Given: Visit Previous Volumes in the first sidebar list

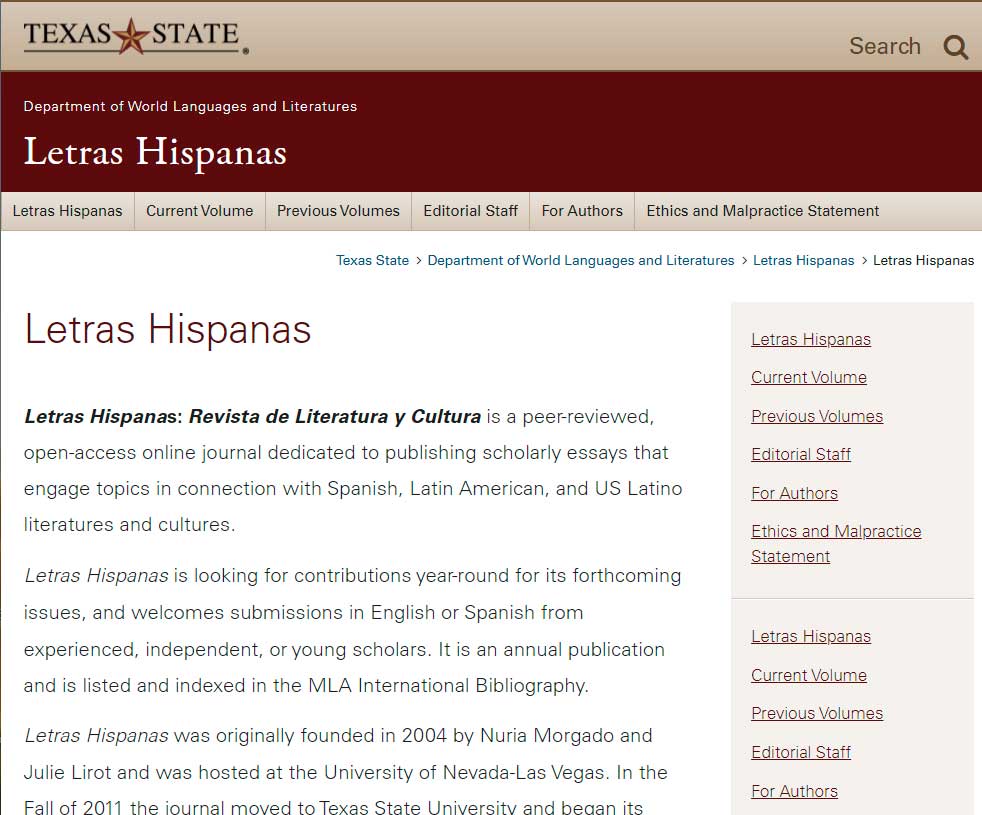Looking at the screenshot, I should [x=817, y=417].
